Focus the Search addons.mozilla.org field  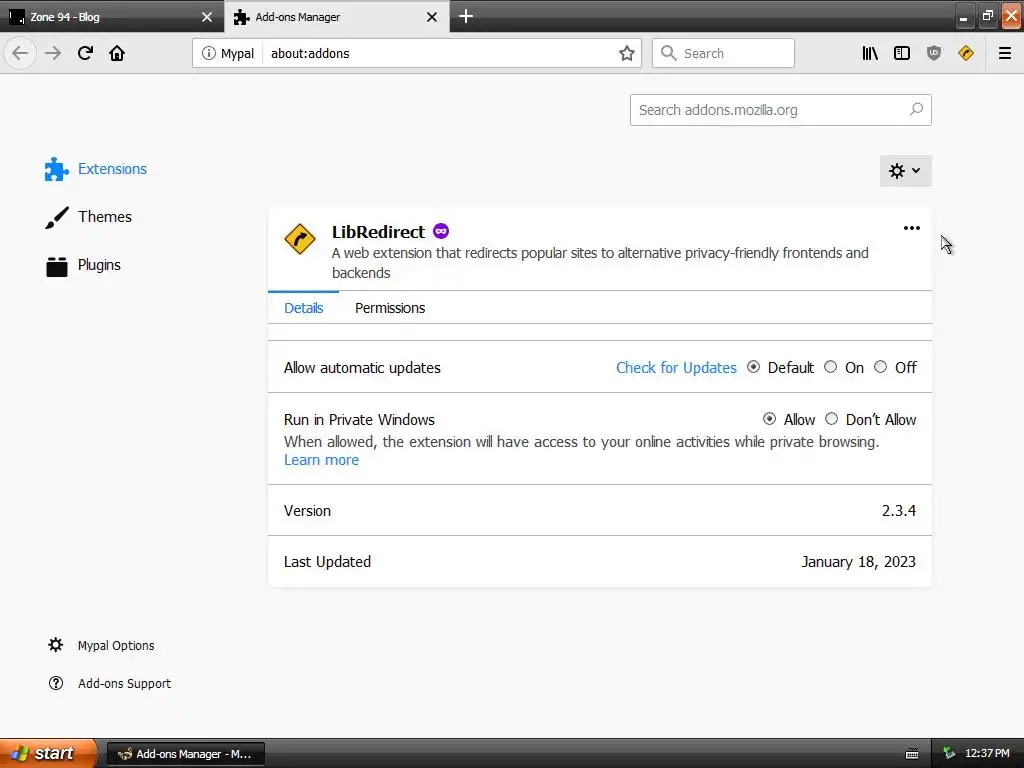click(780, 110)
